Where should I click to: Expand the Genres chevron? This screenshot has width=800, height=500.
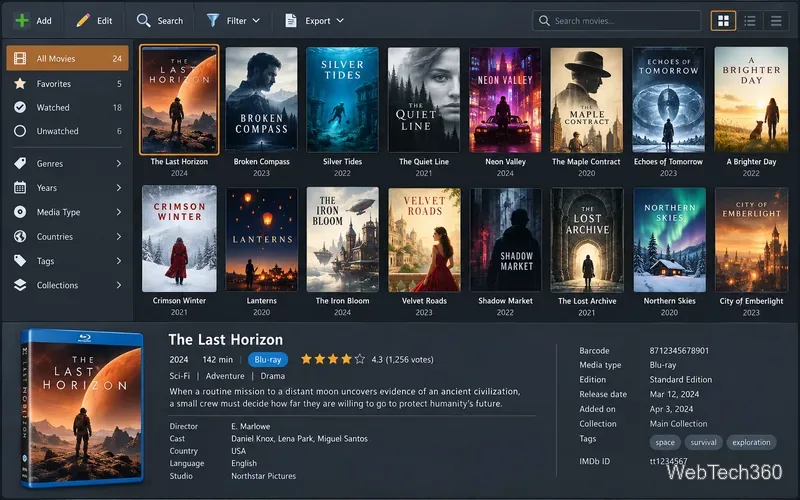coord(118,163)
